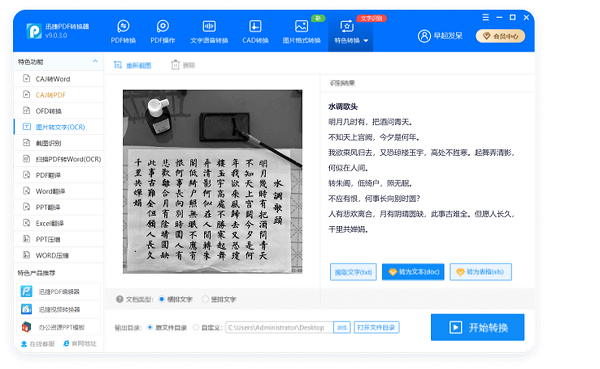This screenshot has width=600, height=369.
Task: Open the 文字语音转换 tab icon
Action: coord(209,26)
